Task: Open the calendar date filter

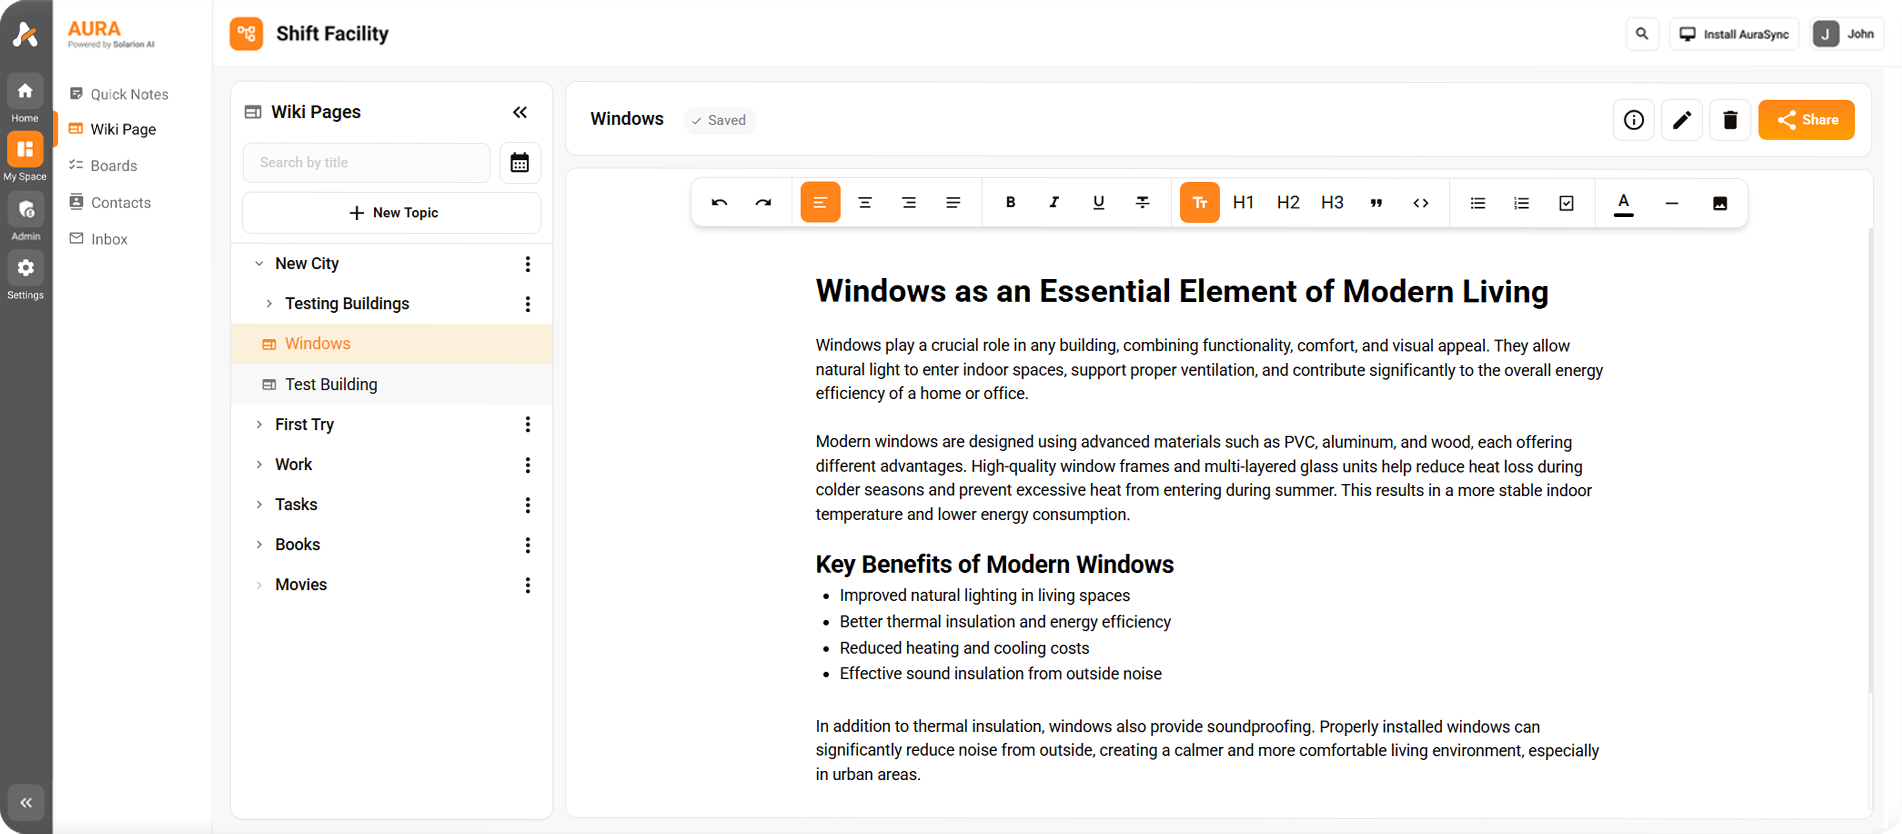Action: click(519, 163)
